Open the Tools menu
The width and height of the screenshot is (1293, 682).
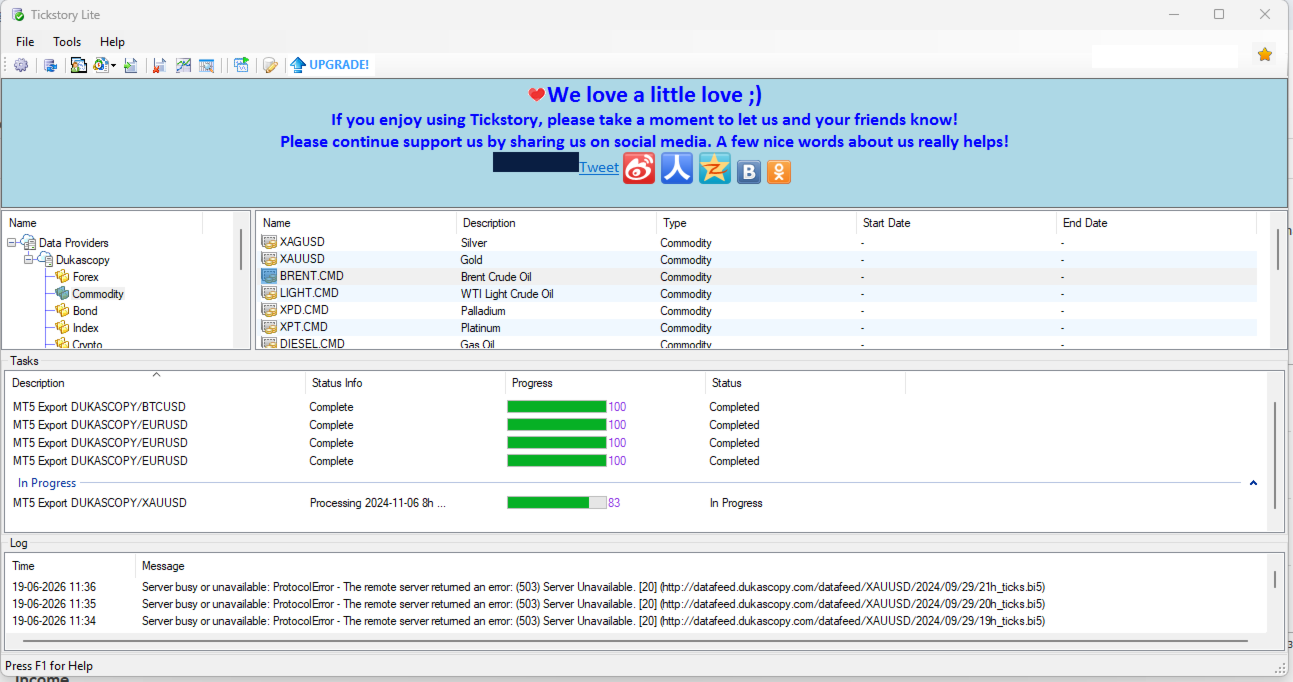(x=67, y=42)
